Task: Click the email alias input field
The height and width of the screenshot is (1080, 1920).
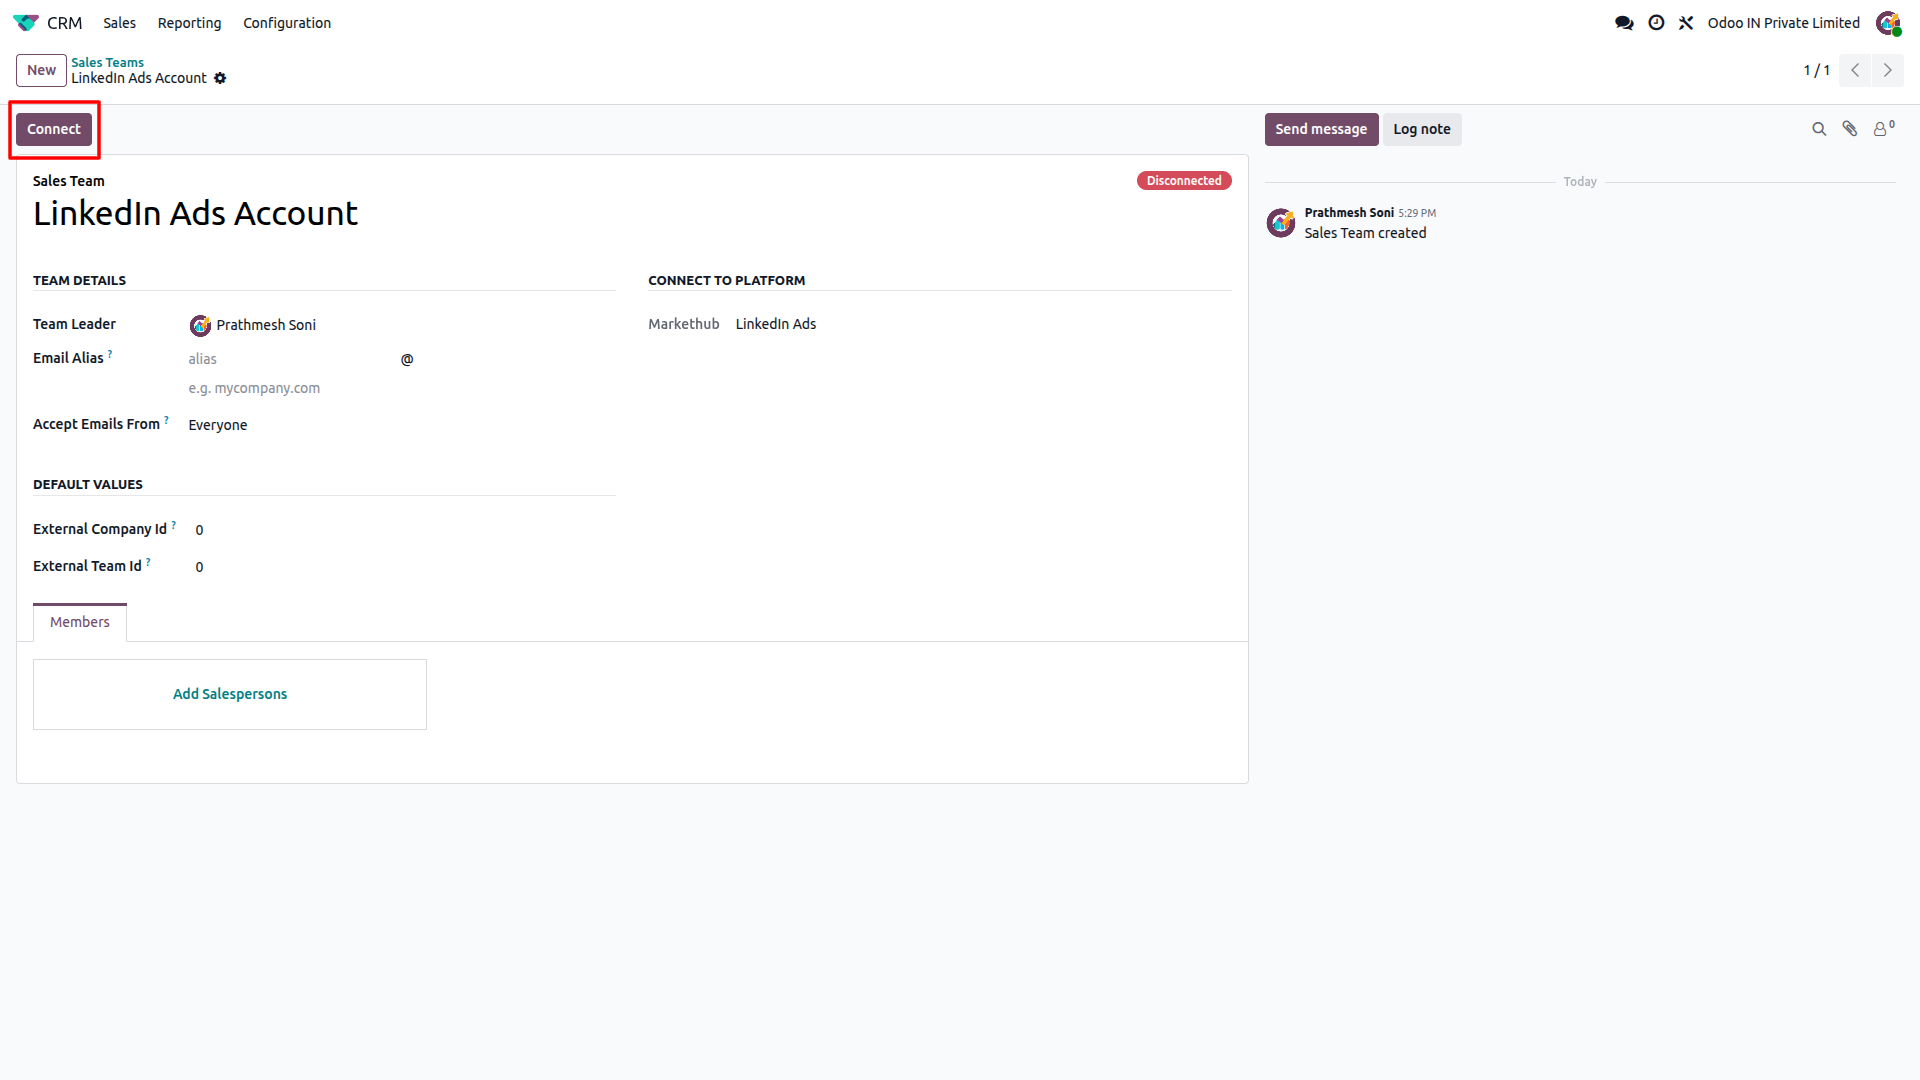Action: point(291,359)
